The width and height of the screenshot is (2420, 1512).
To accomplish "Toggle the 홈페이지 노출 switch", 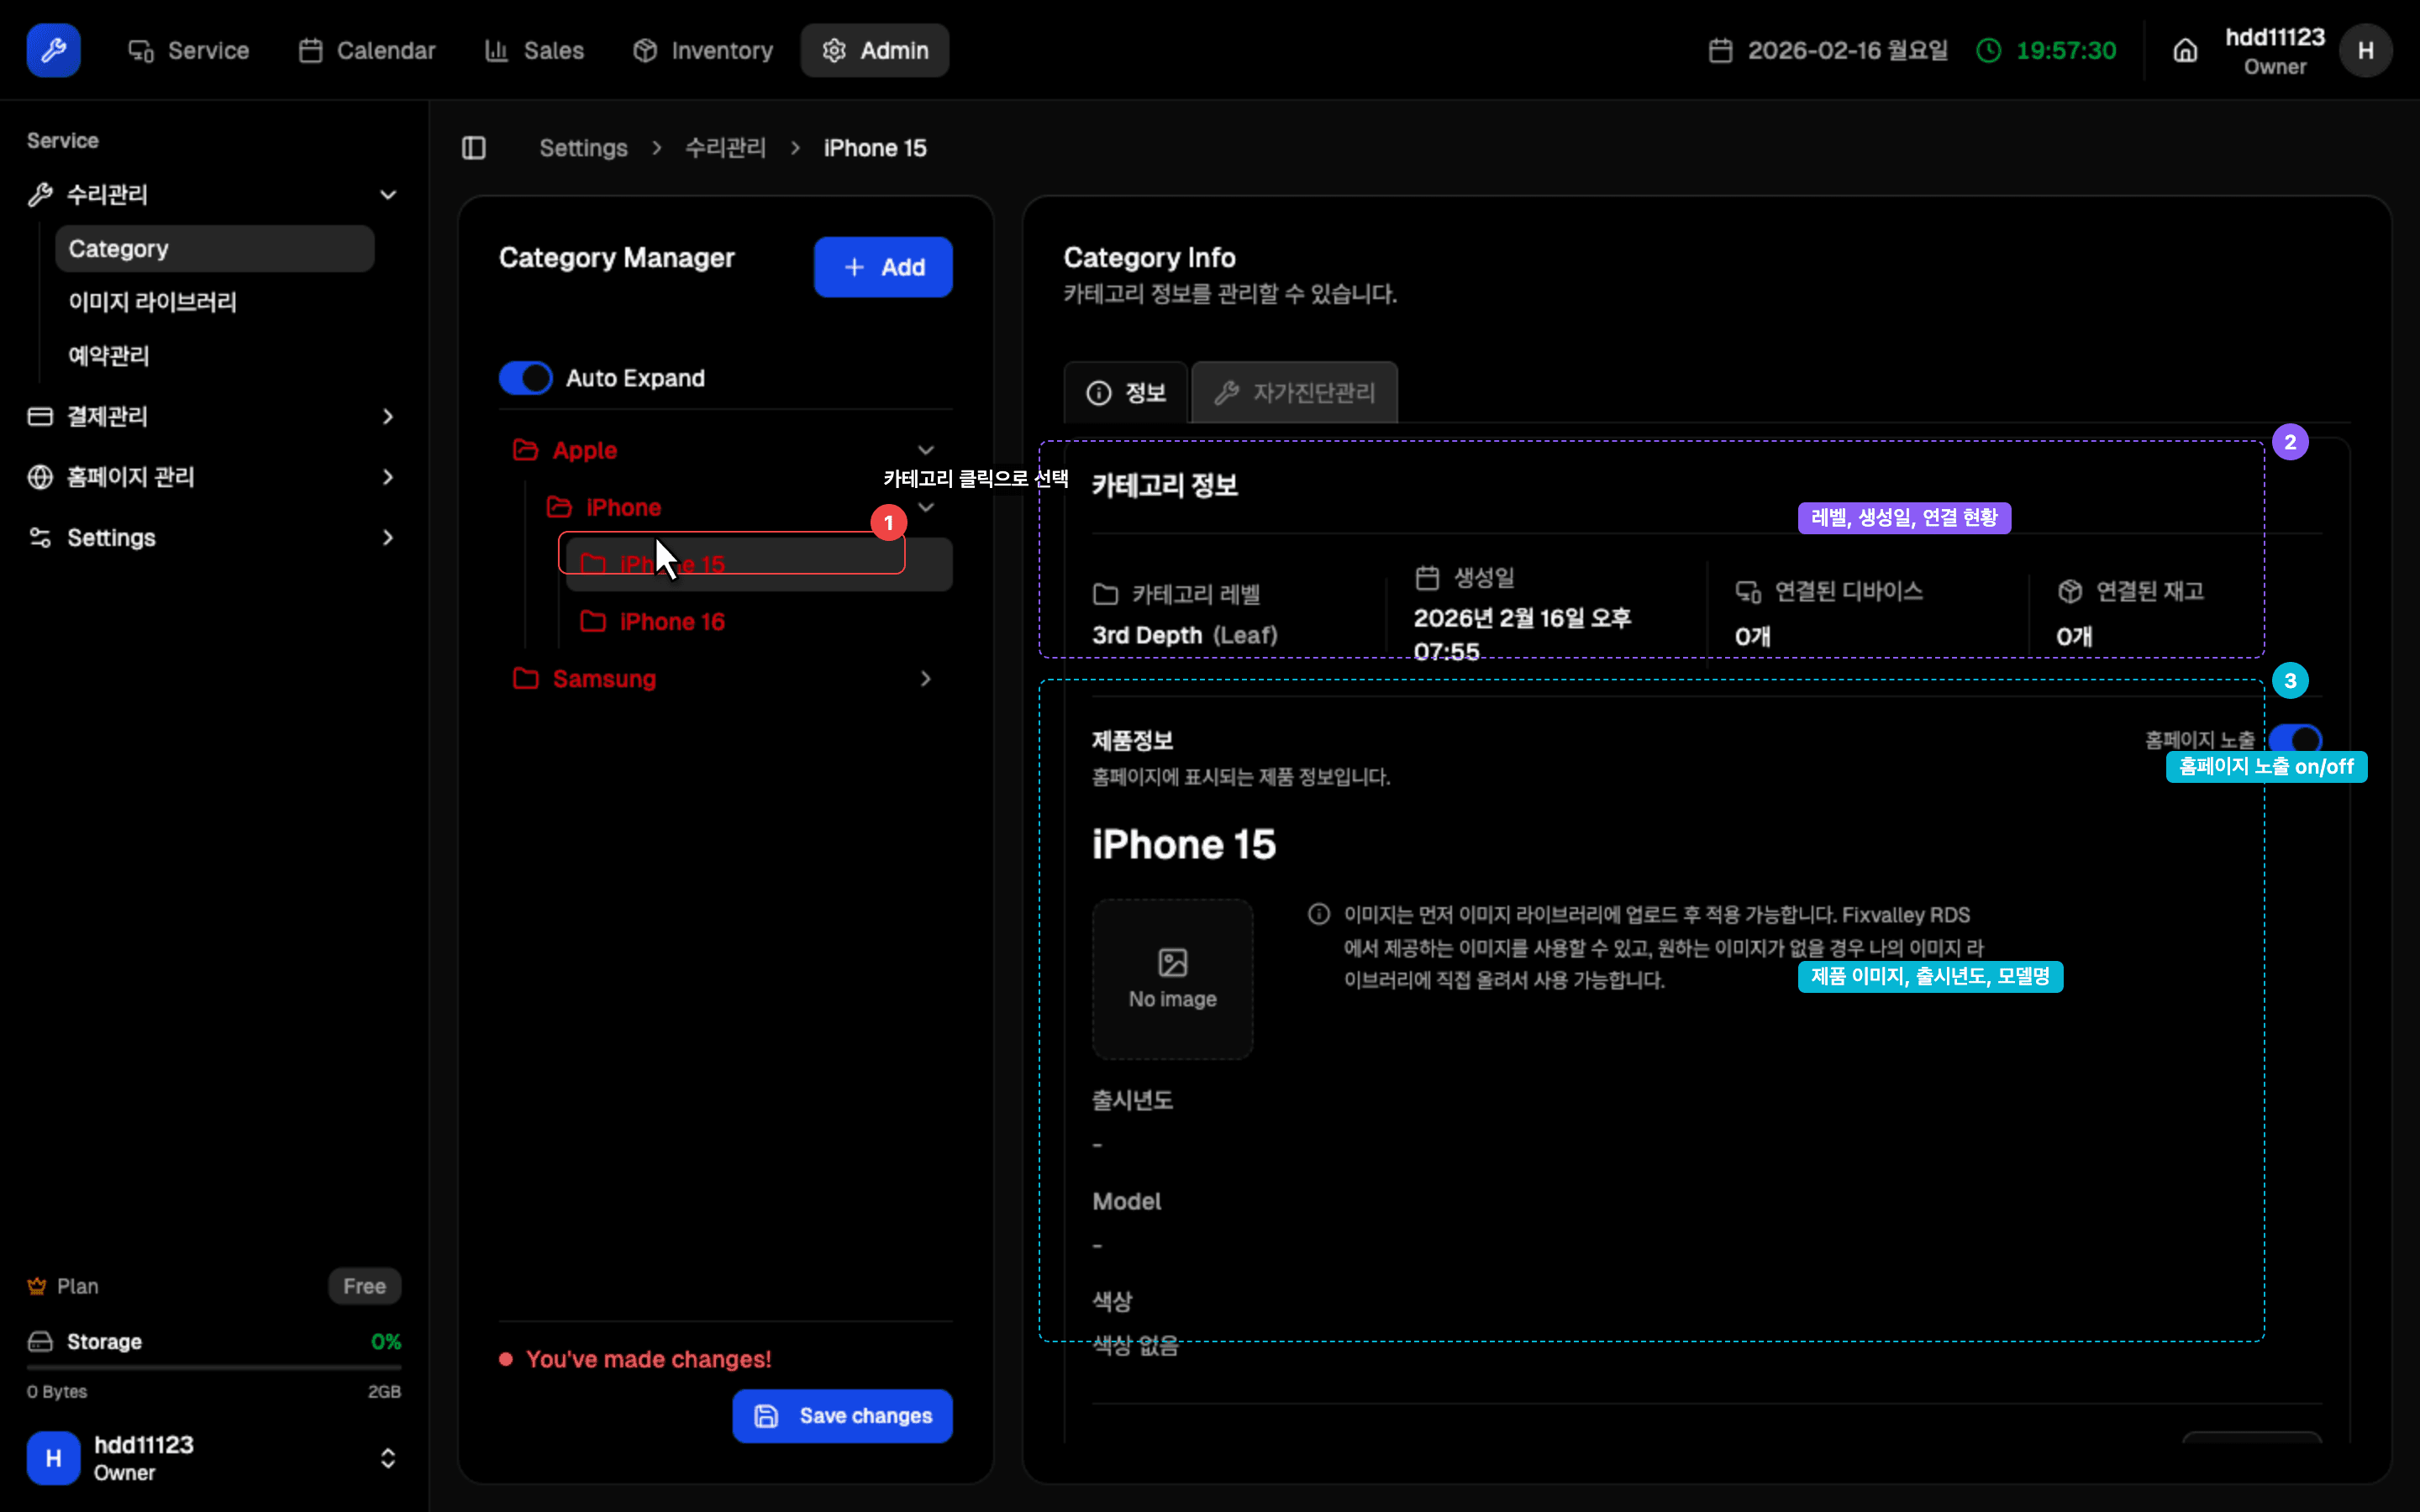I will tap(2295, 739).
